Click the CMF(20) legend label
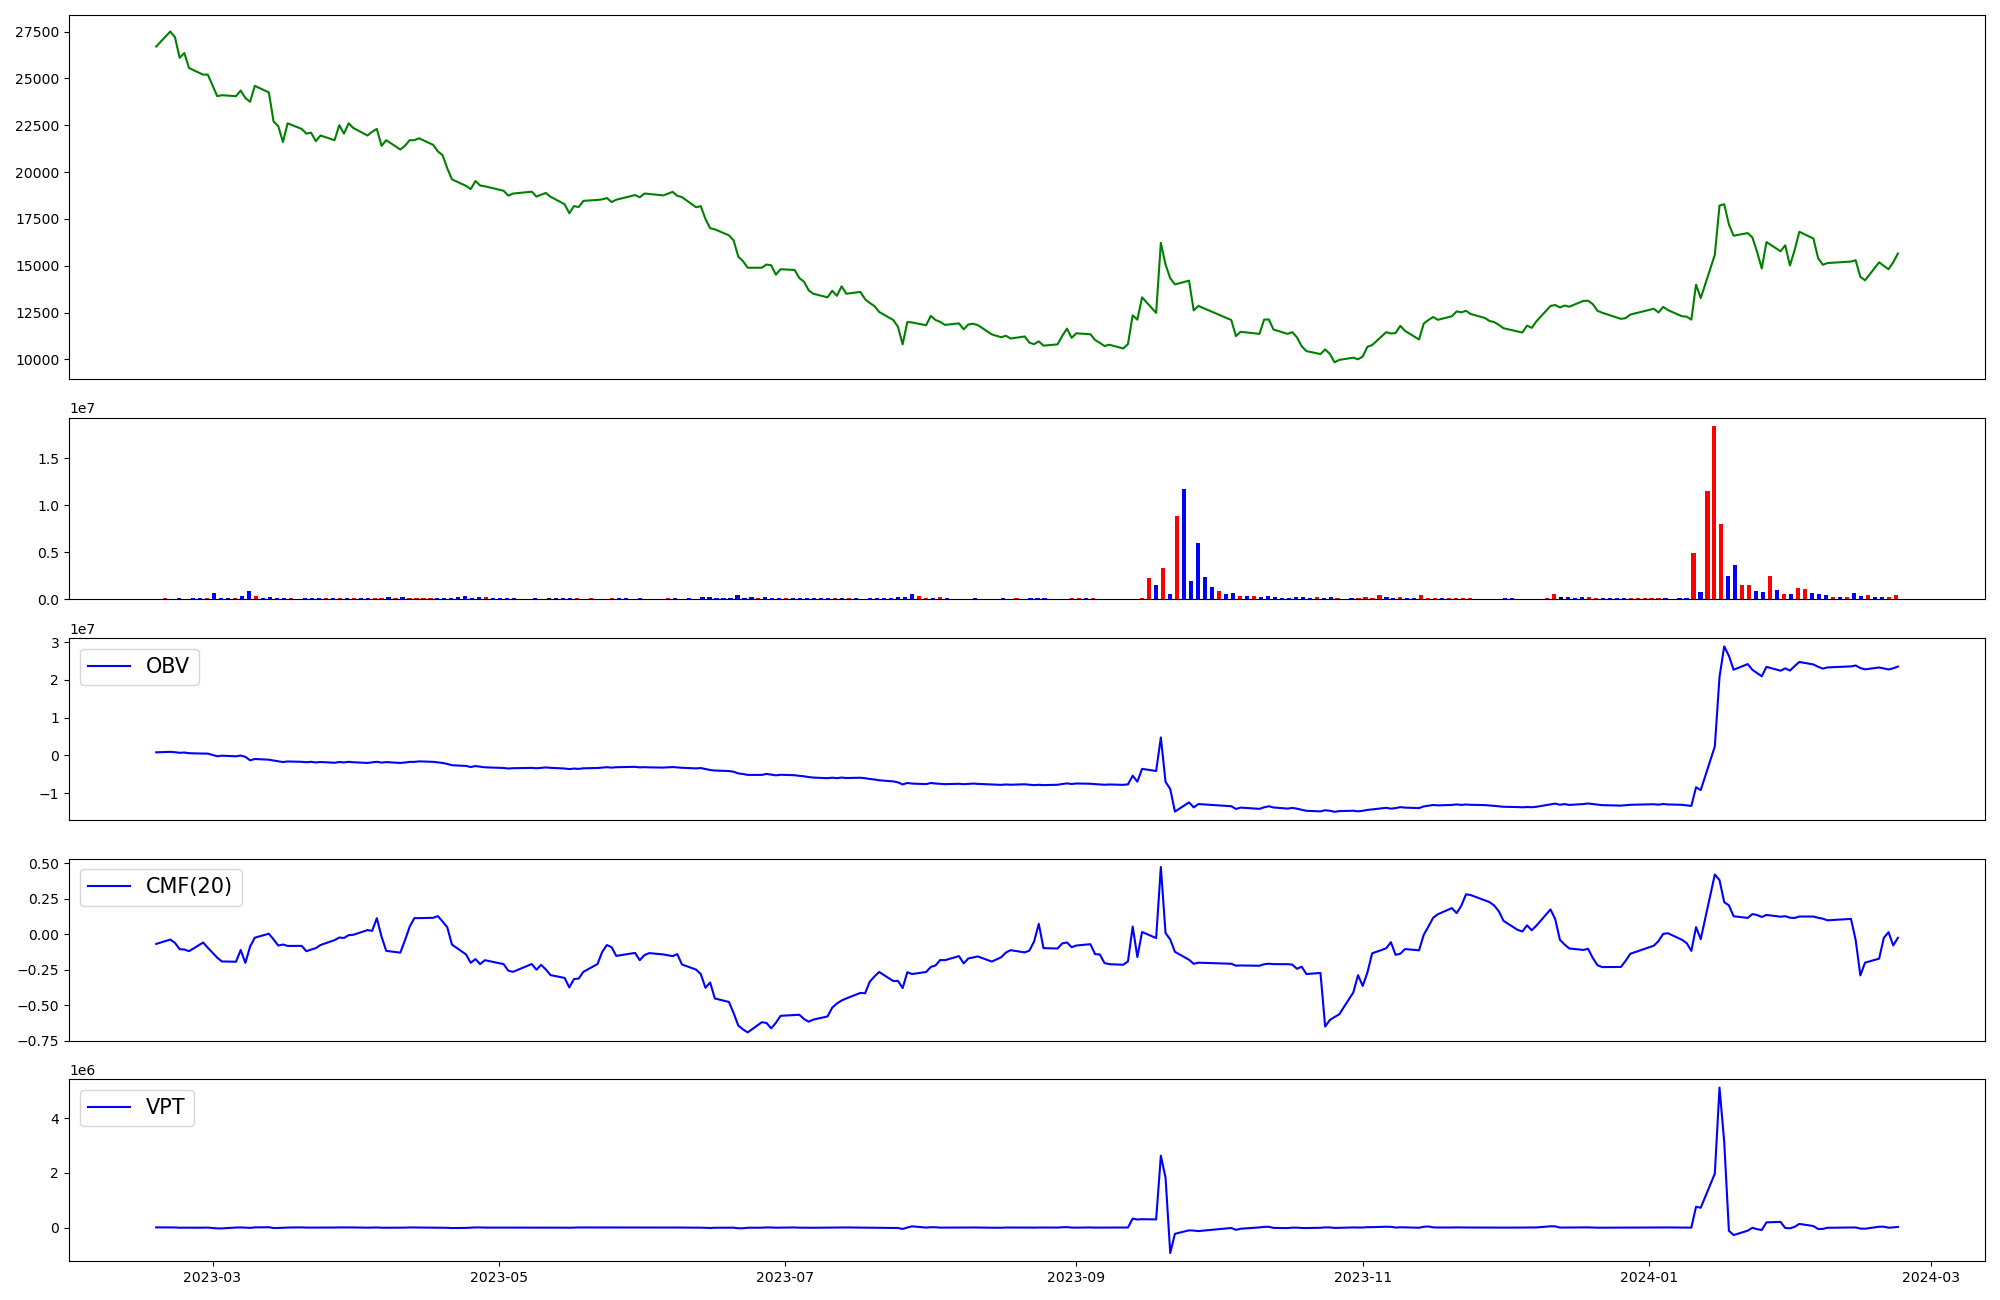Image resolution: width=2000 pixels, height=1300 pixels. 188,886
